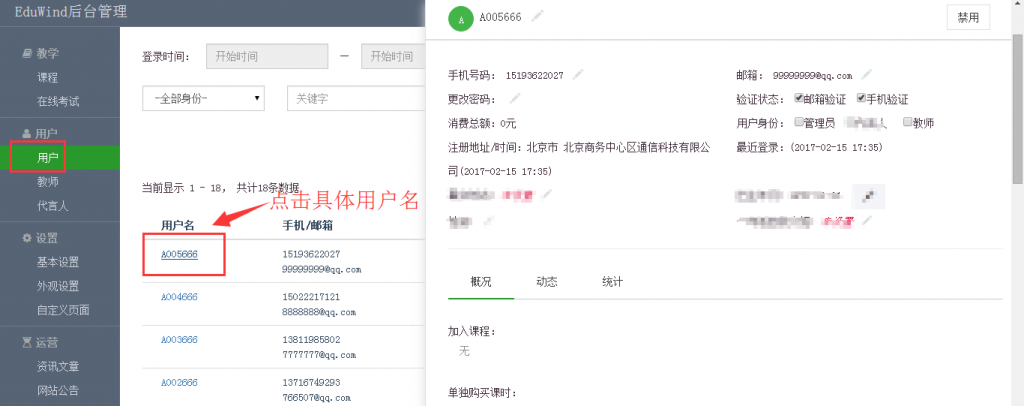Select the highlighted 用户 sidebar item
The width and height of the screenshot is (1024, 406).
(x=60, y=157)
